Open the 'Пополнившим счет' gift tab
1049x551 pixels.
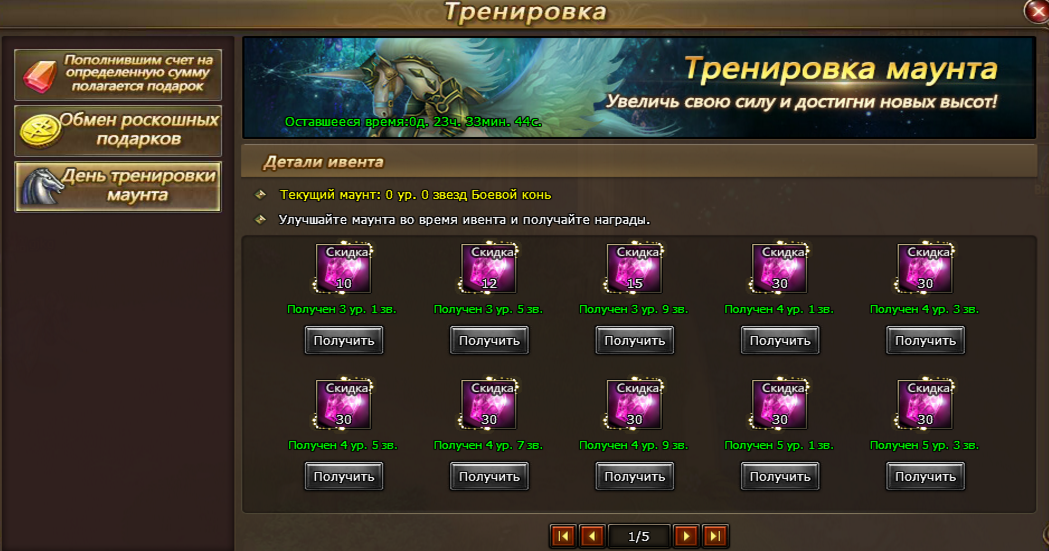118,75
